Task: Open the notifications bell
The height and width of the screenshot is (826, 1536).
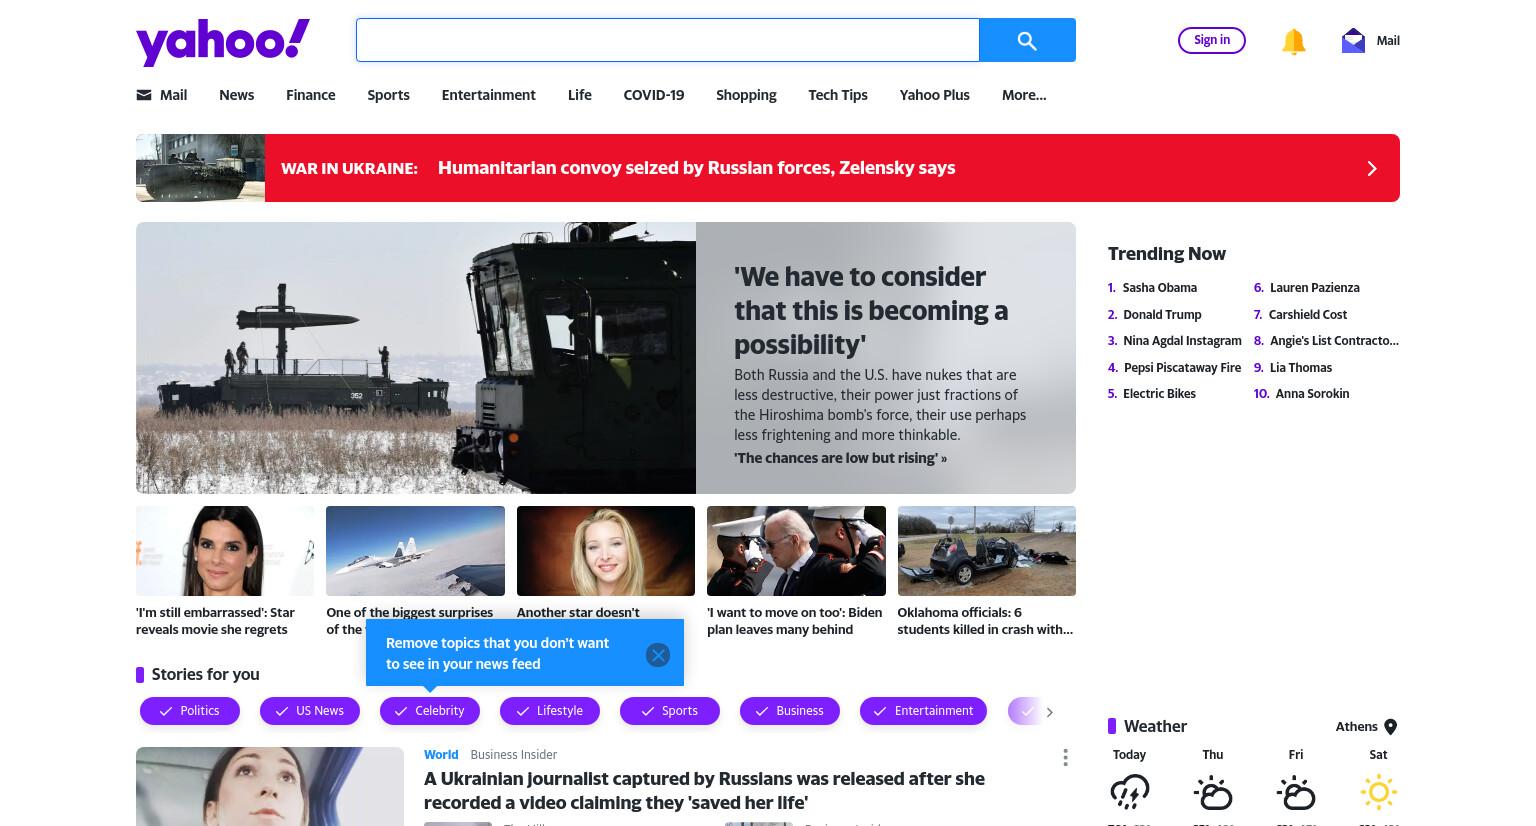Action: 1293,41
